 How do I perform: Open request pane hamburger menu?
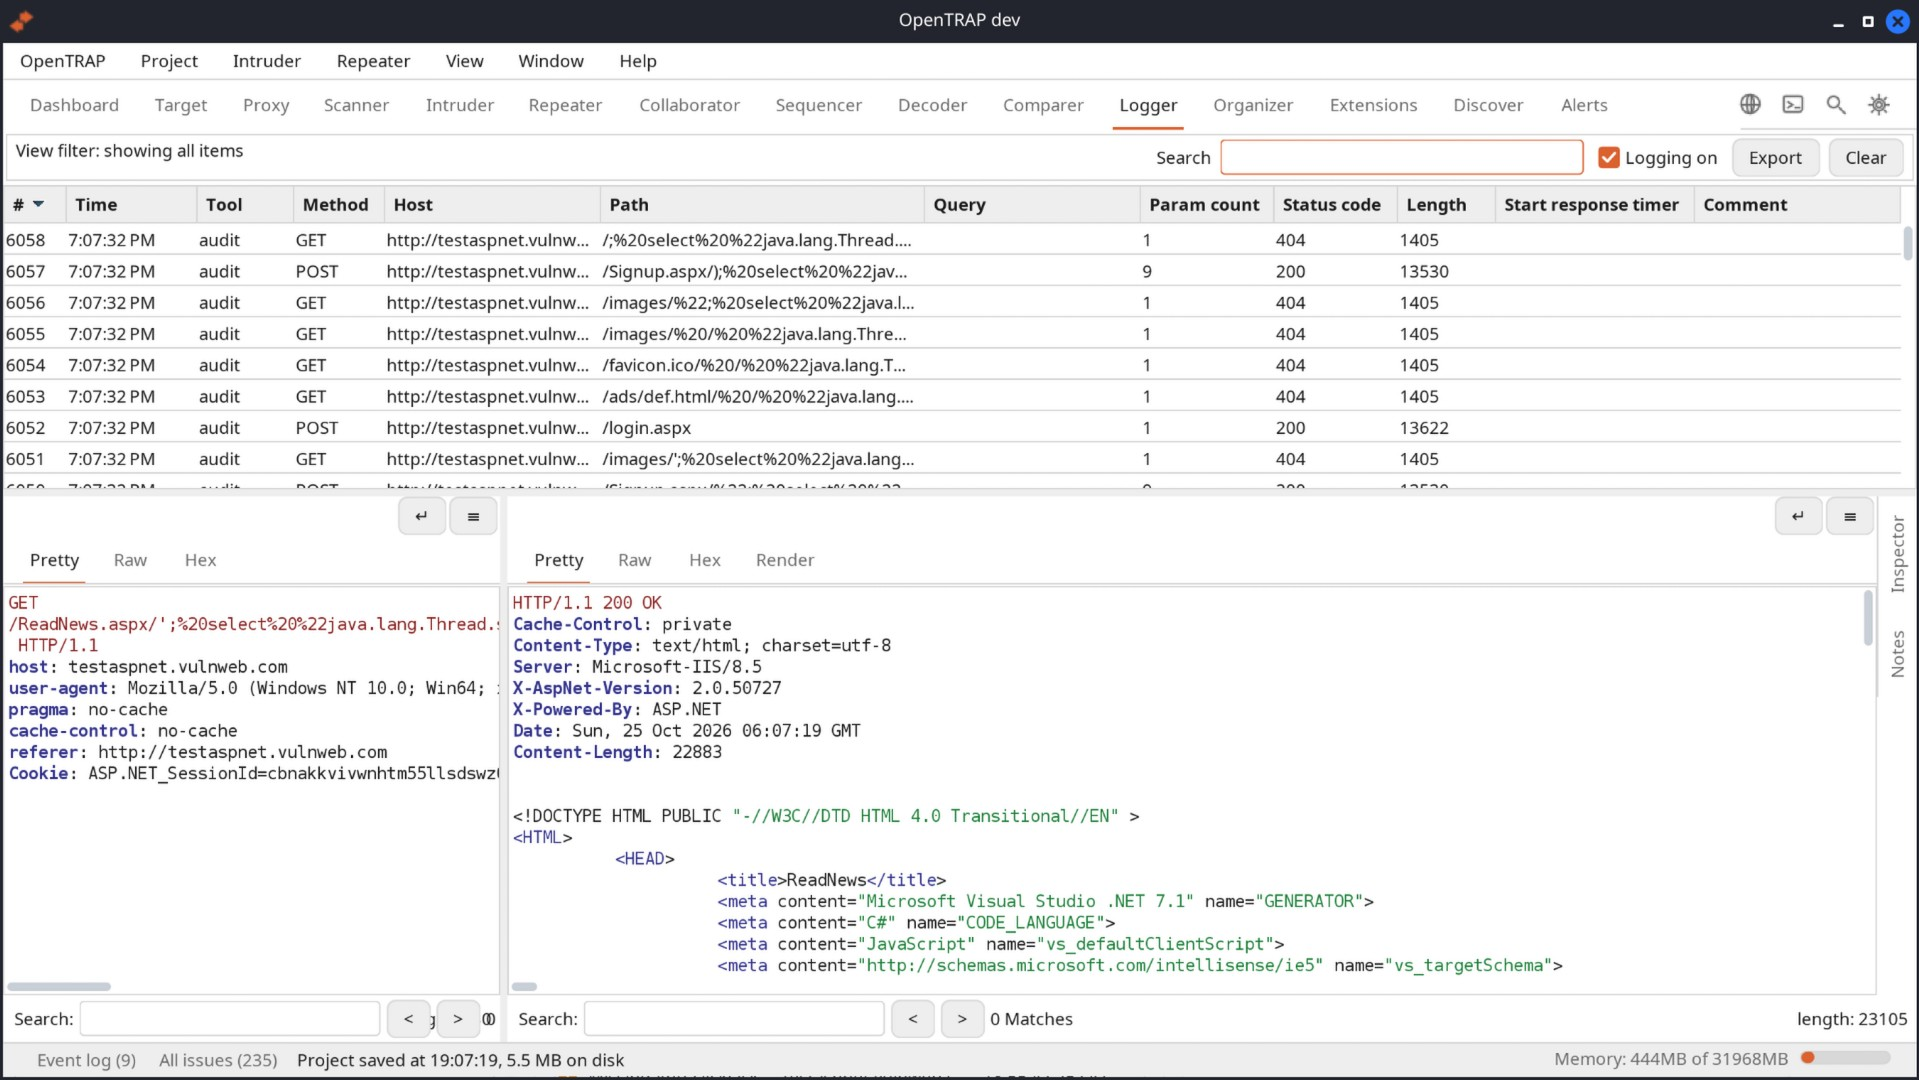pyautogui.click(x=473, y=516)
